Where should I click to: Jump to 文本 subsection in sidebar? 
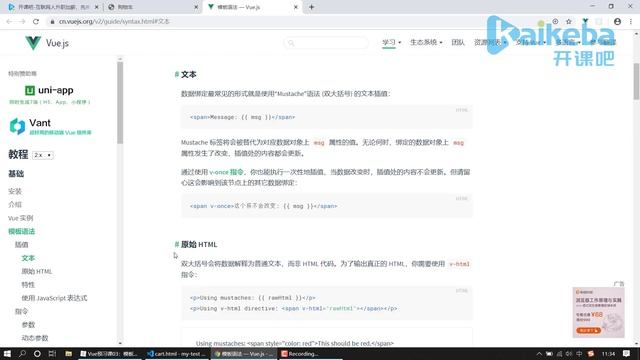click(28, 258)
